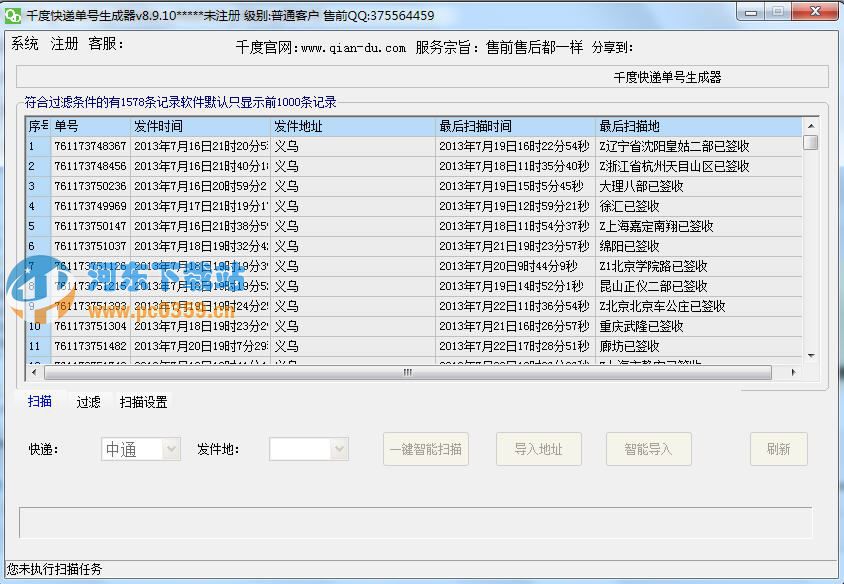
Task: Click the 一键智能扫描 button
Action: pyautogui.click(x=426, y=448)
